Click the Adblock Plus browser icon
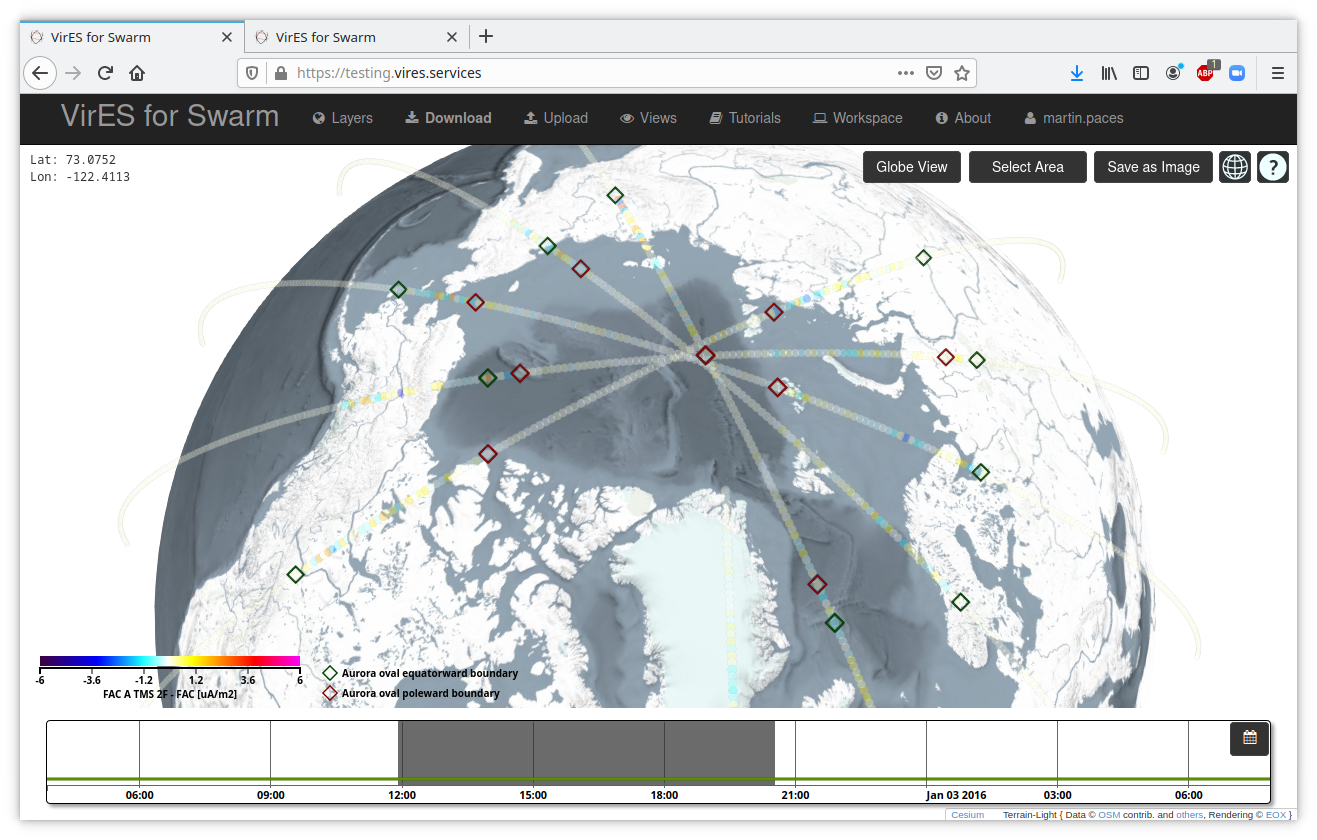 tap(1205, 73)
